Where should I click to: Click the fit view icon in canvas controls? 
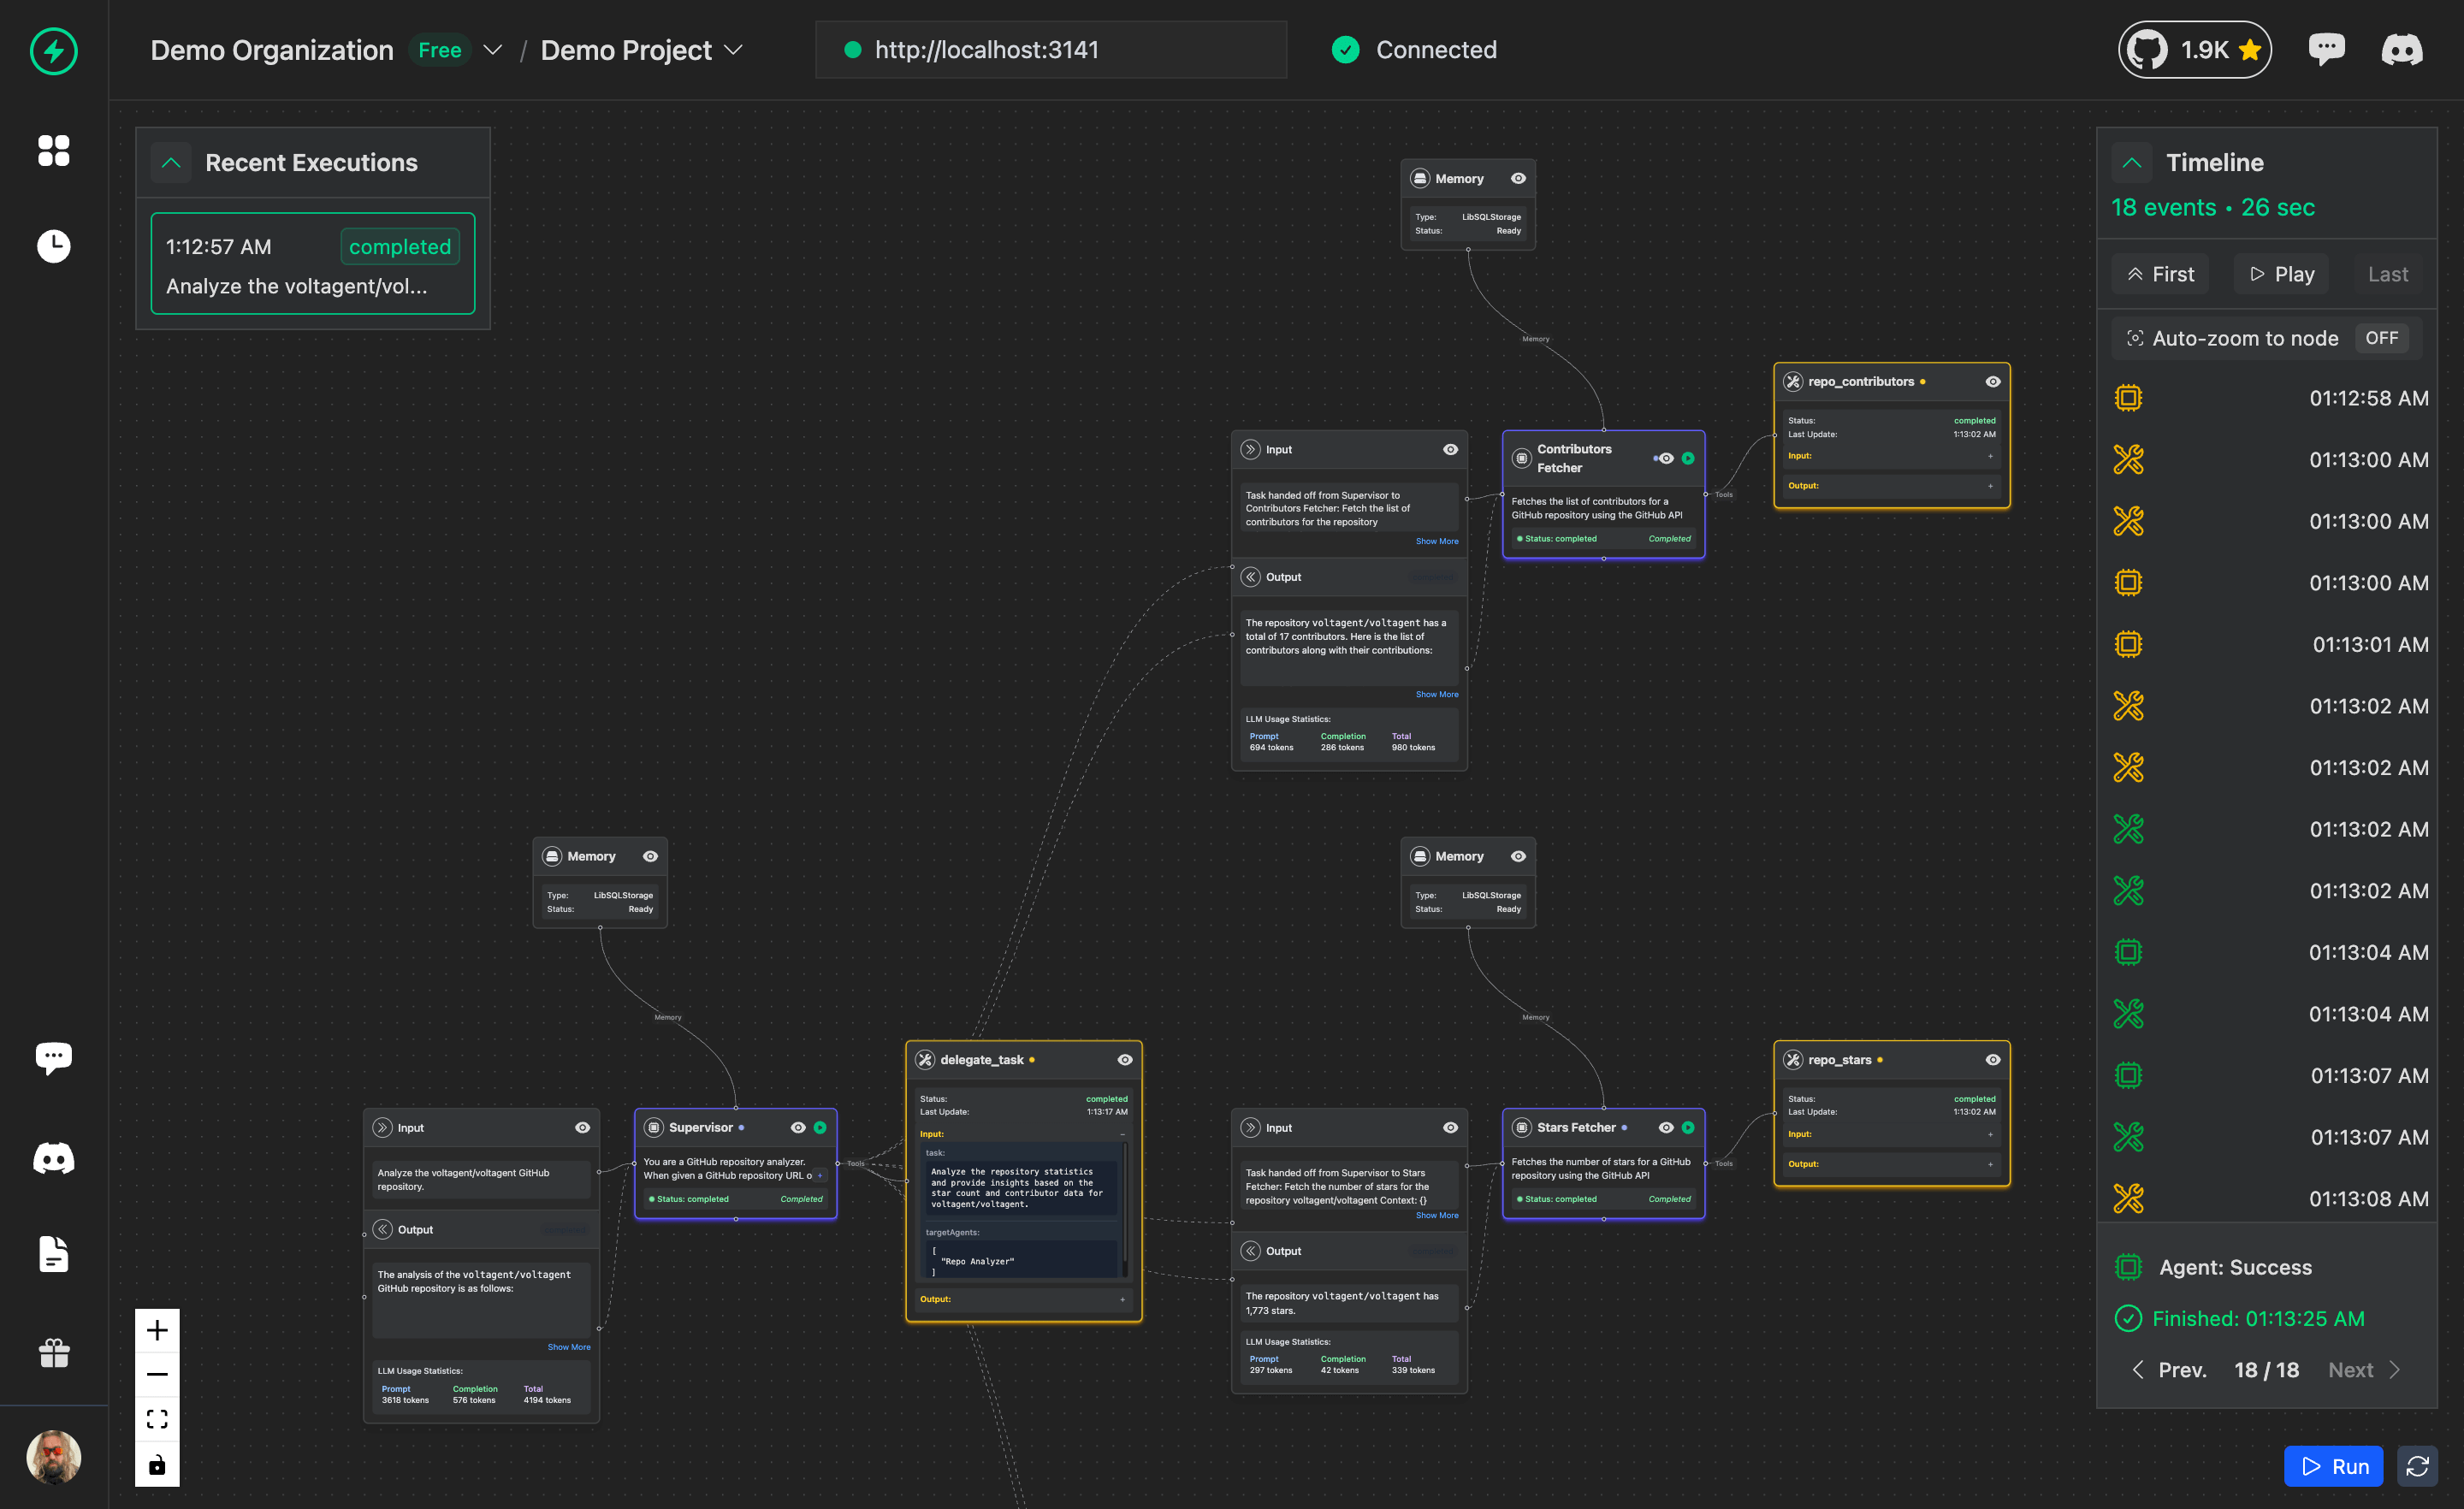(157, 1419)
